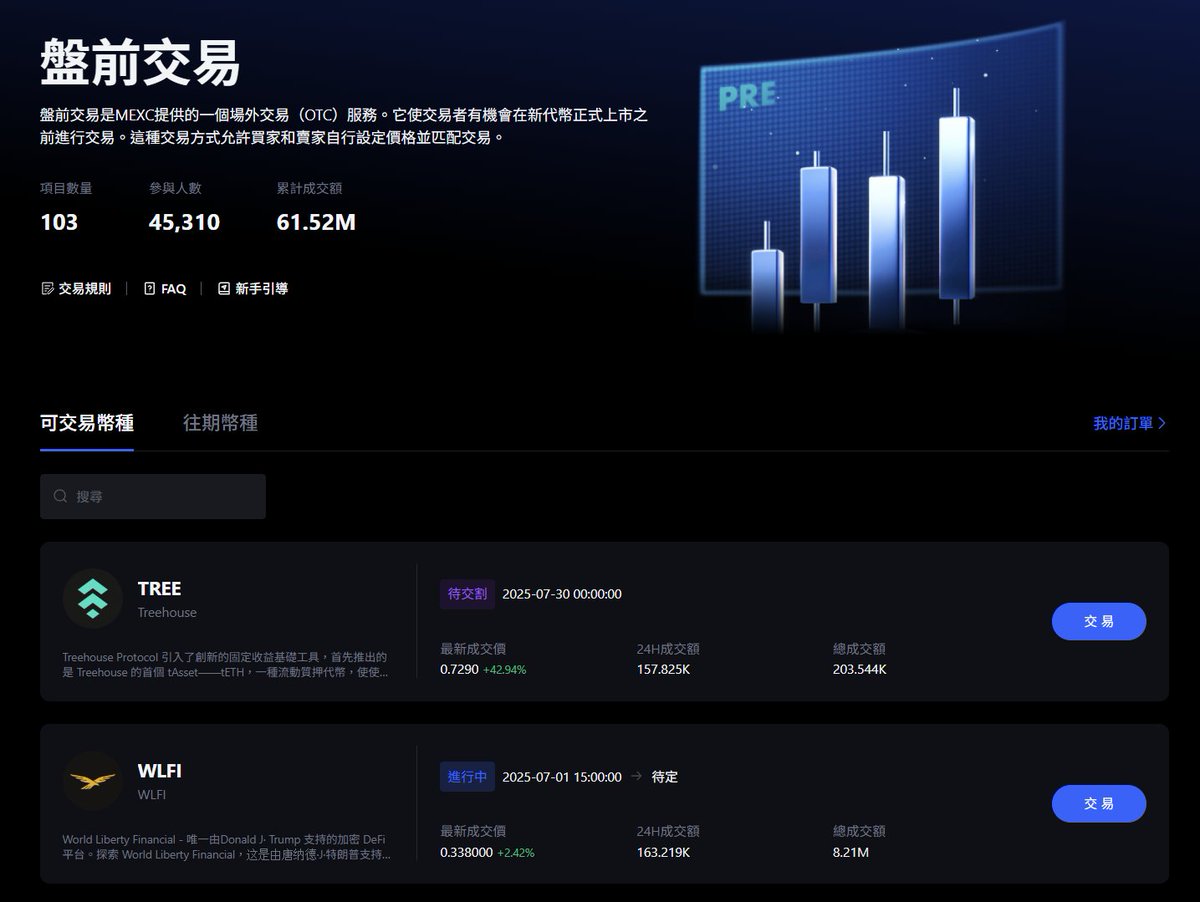The image size is (1200, 902).
Task: Click the TREE price 0.7290
Action: (459, 670)
